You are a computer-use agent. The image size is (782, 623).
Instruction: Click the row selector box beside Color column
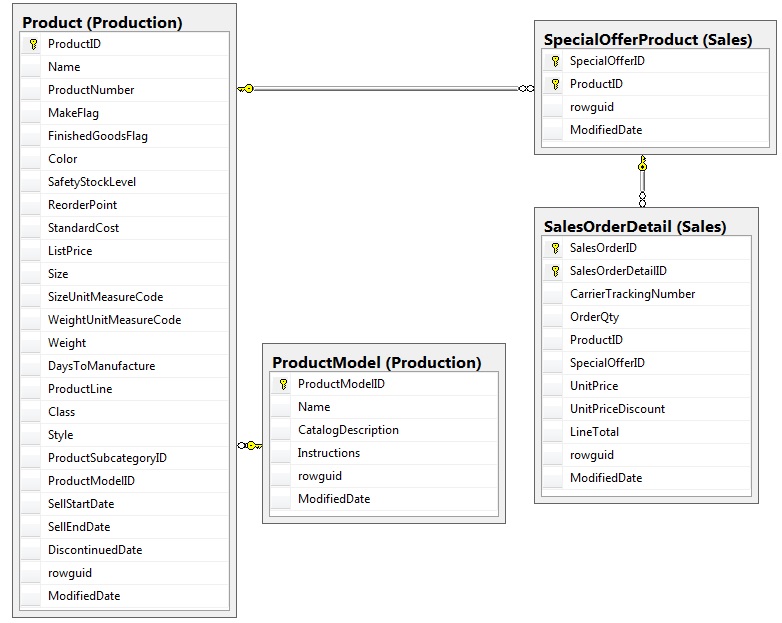32,159
